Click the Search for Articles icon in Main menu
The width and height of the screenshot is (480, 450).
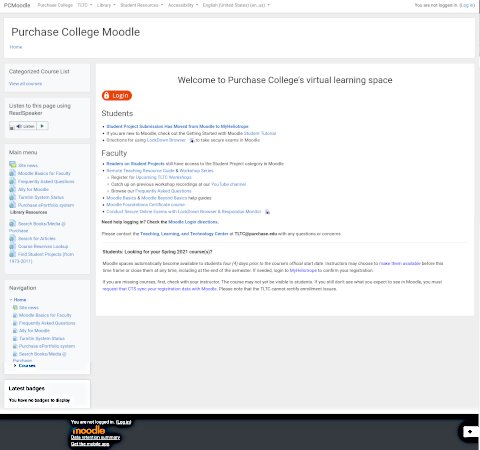(12, 238)
